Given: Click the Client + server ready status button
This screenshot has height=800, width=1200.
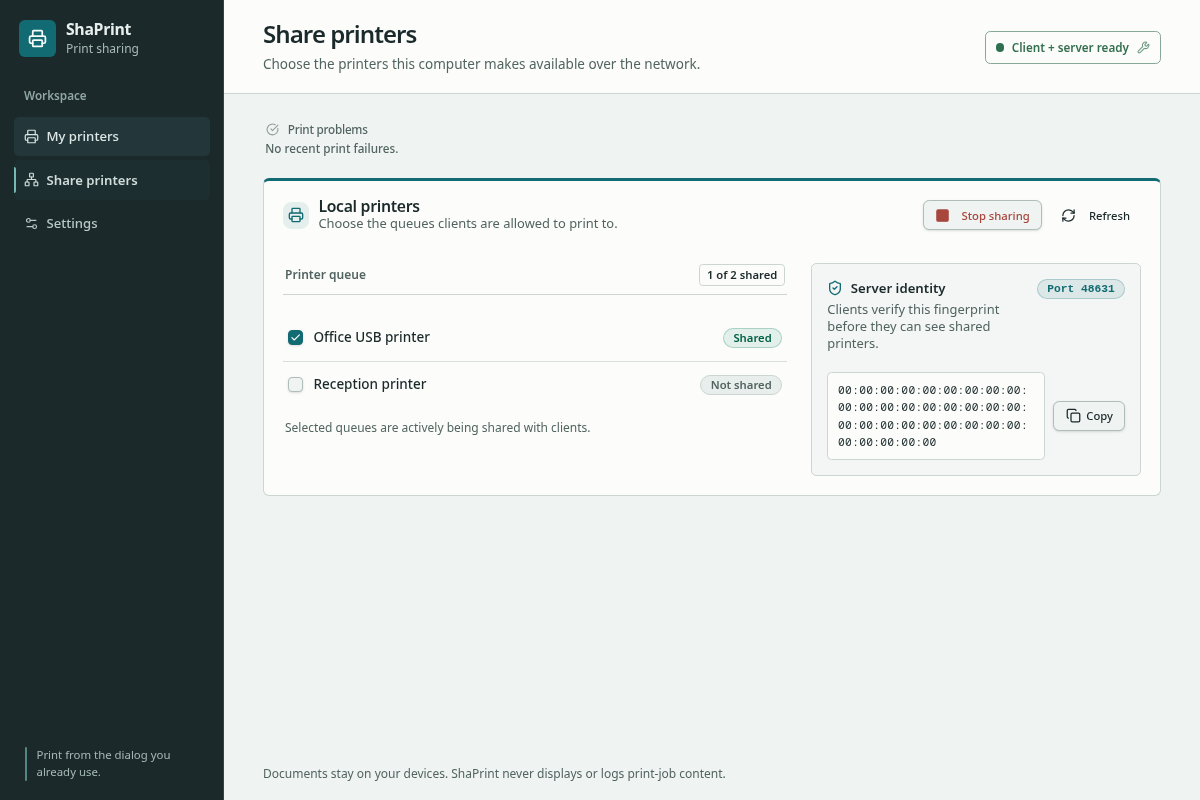Looking at the screenshot, I should [1072, 47].
